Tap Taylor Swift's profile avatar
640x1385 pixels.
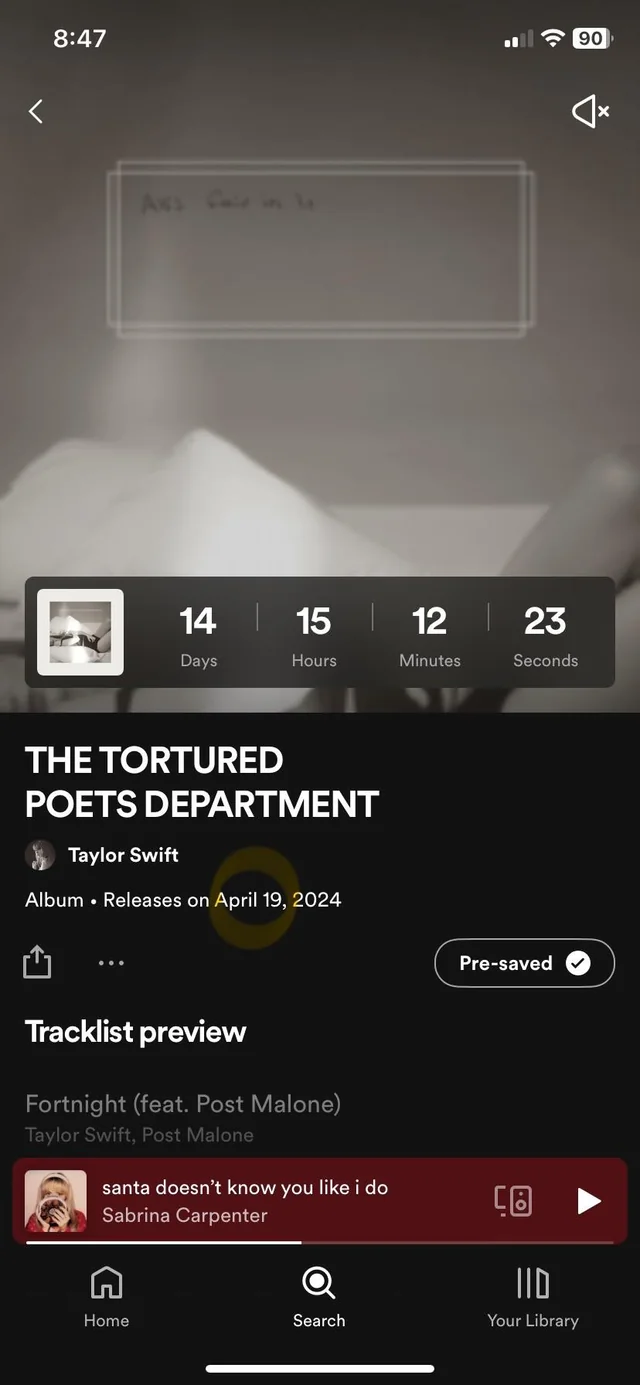(x=40, y=855)
